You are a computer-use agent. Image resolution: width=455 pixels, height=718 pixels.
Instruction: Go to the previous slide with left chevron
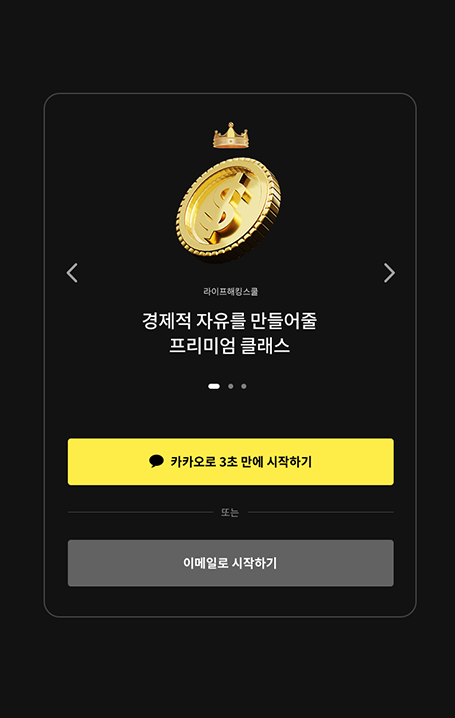[72, 273]
